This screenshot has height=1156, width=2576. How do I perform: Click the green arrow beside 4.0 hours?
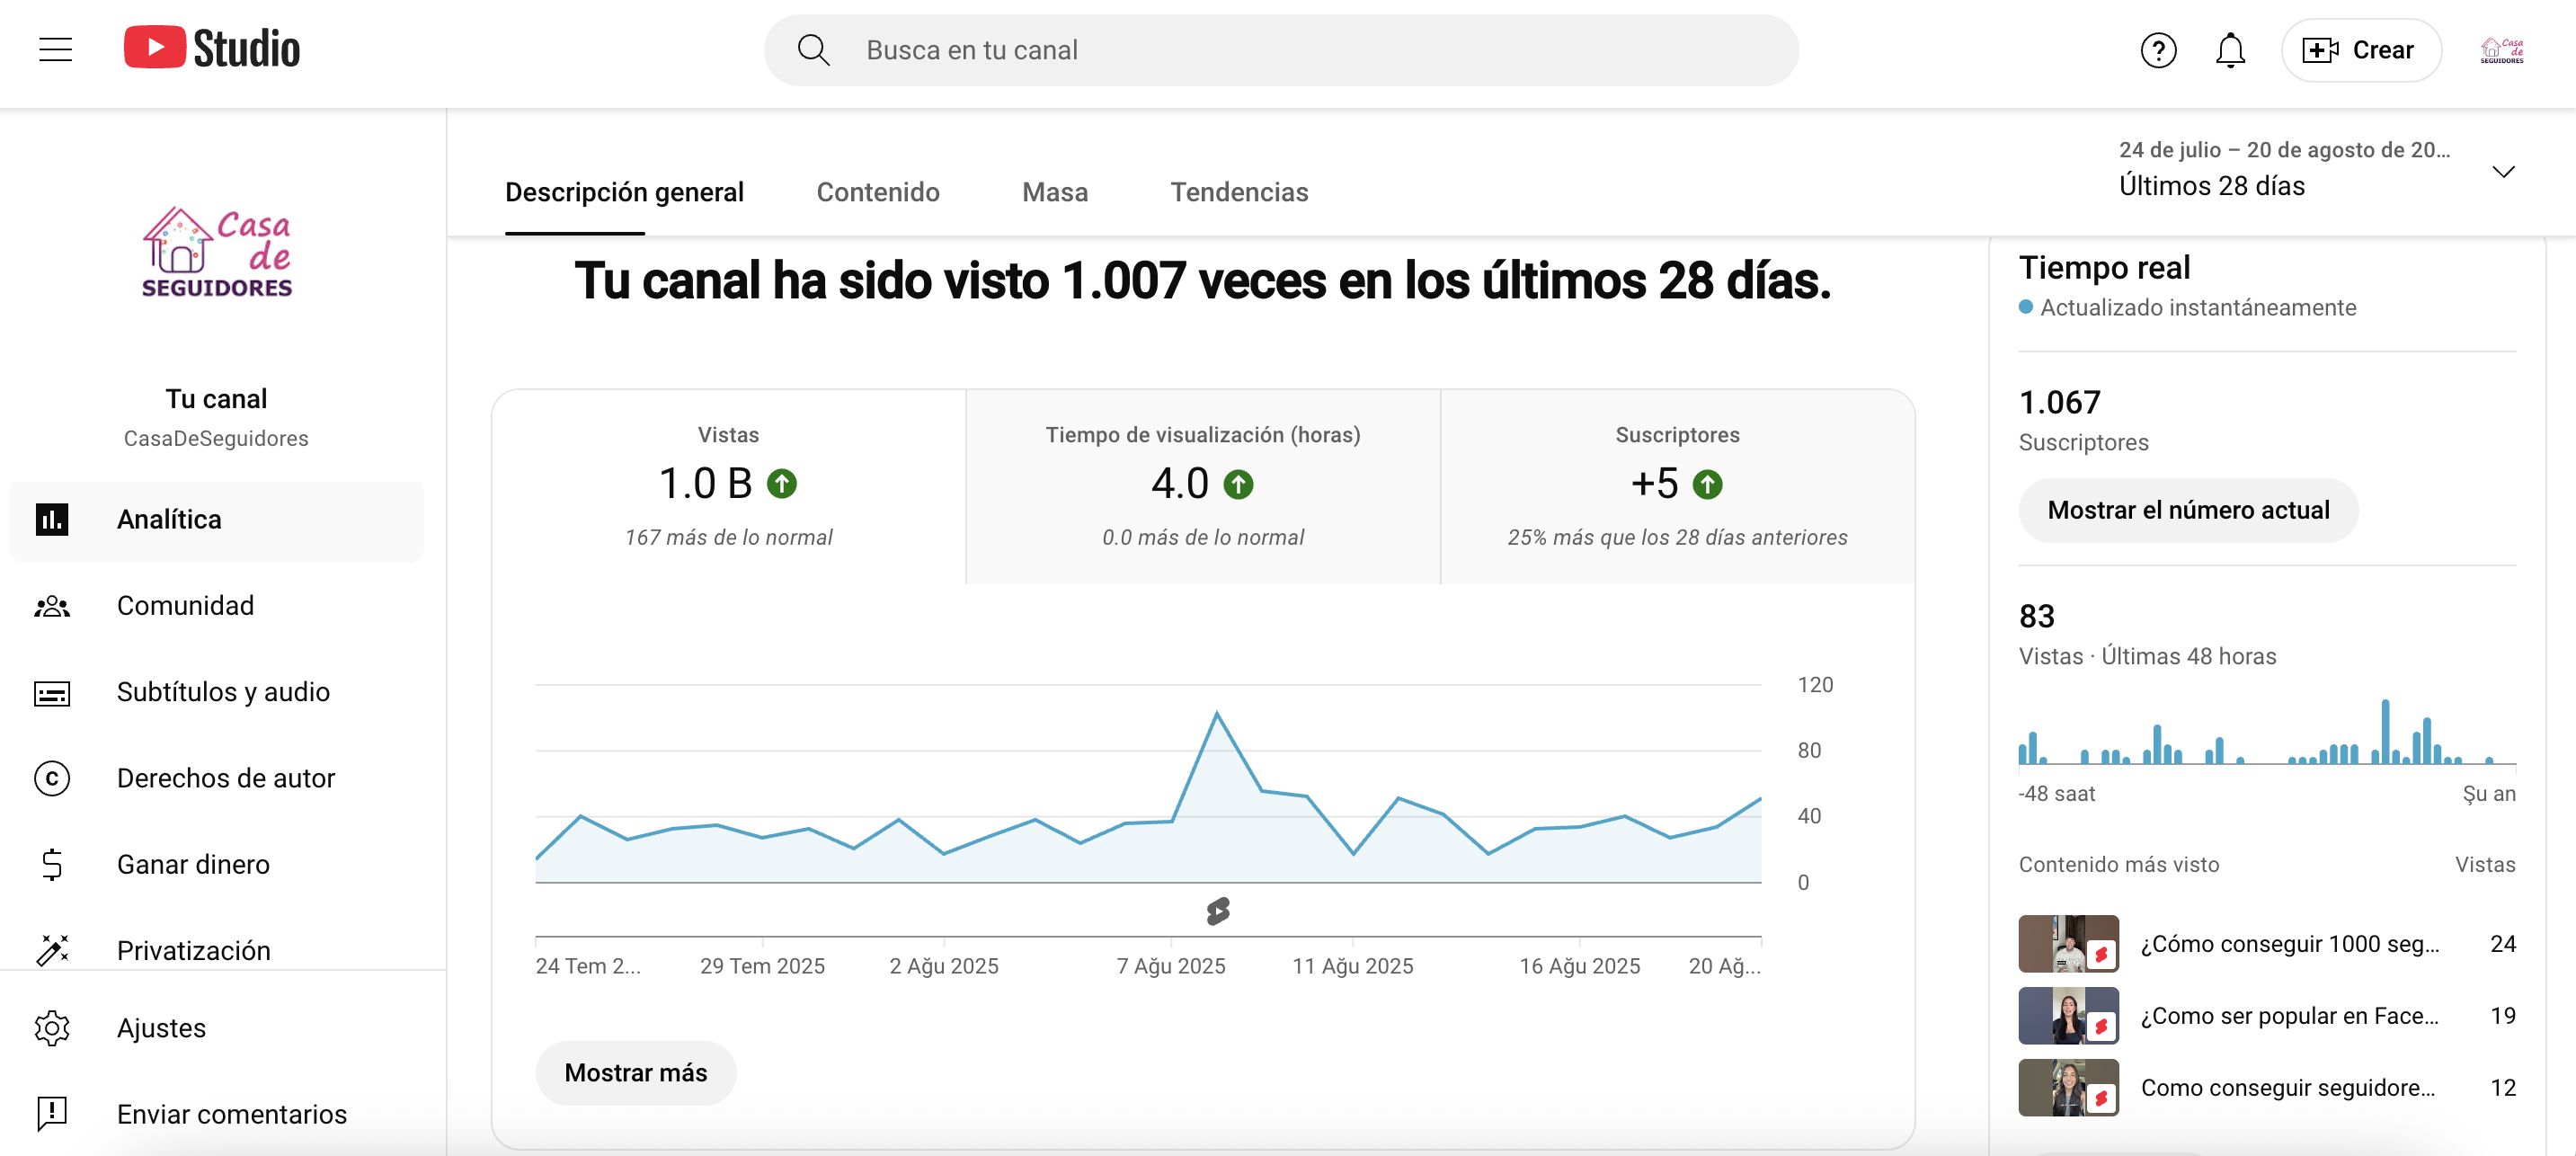pyautogui.click(x=1238, y=485)
